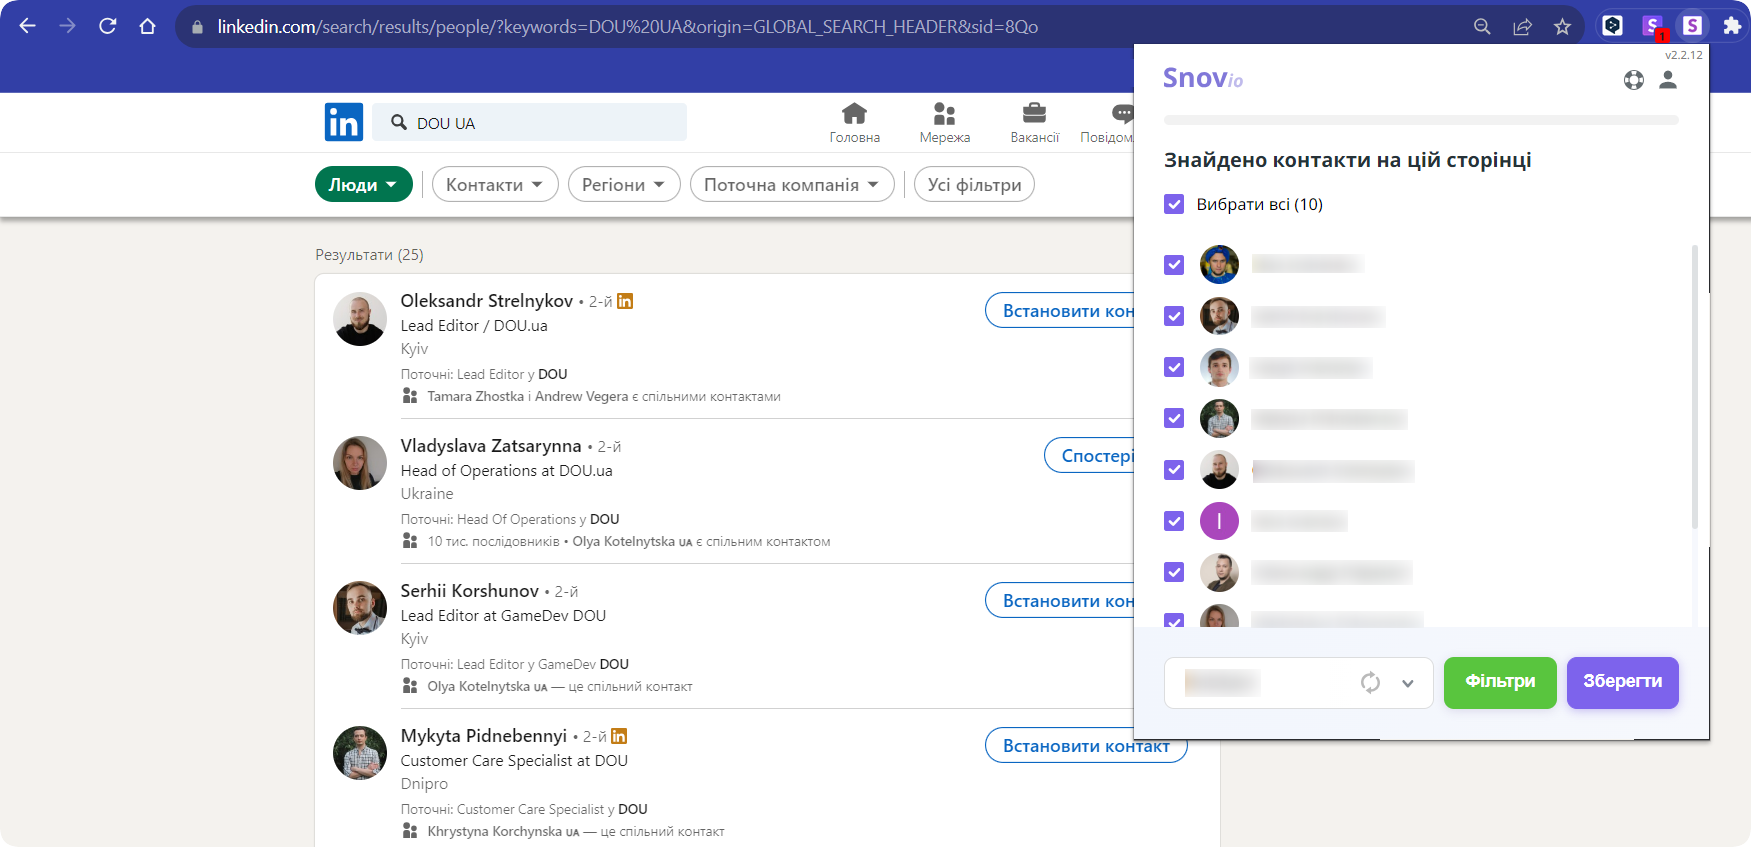Click Vladyslava Zatsarynna profile photo
Image resolution: width=1751 pixels, height=847 pixels.
click(x=360, y=463)
